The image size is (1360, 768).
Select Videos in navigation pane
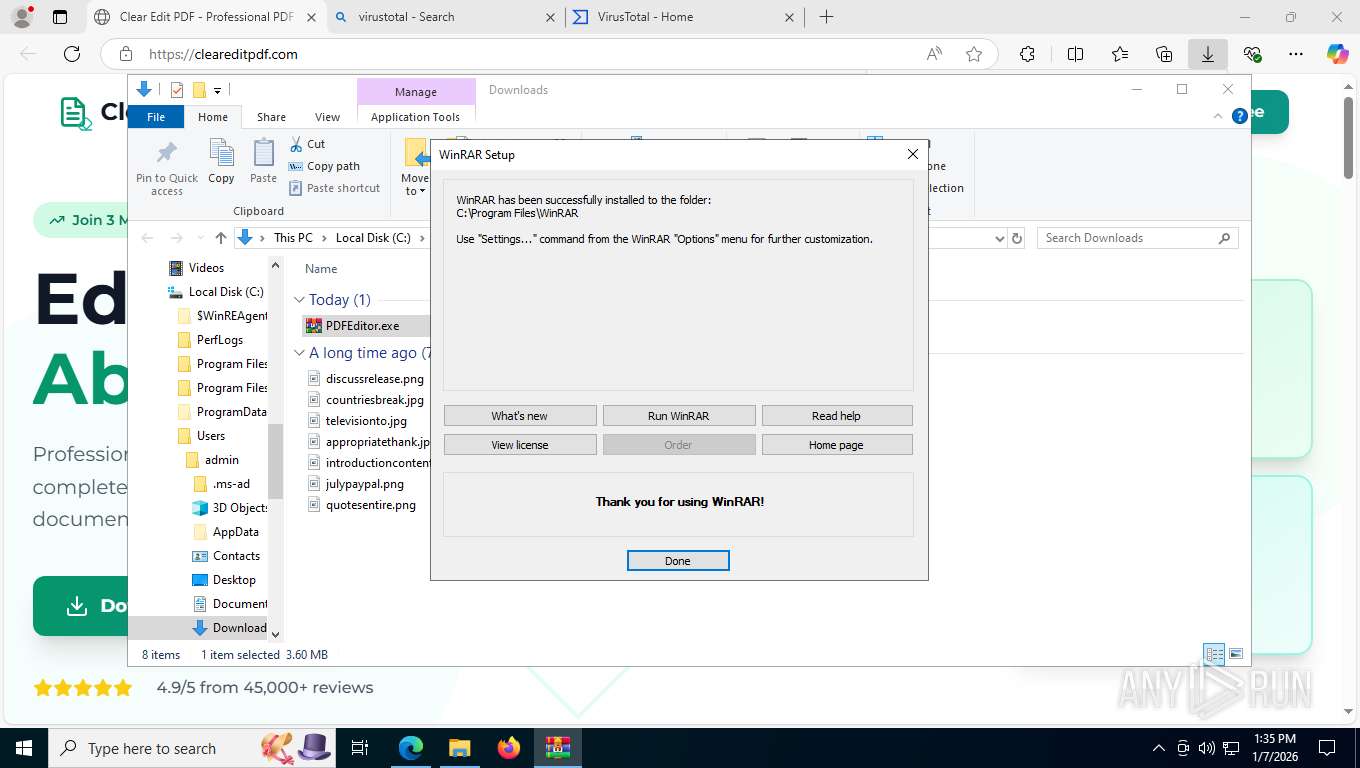click(x=206, y=268)
